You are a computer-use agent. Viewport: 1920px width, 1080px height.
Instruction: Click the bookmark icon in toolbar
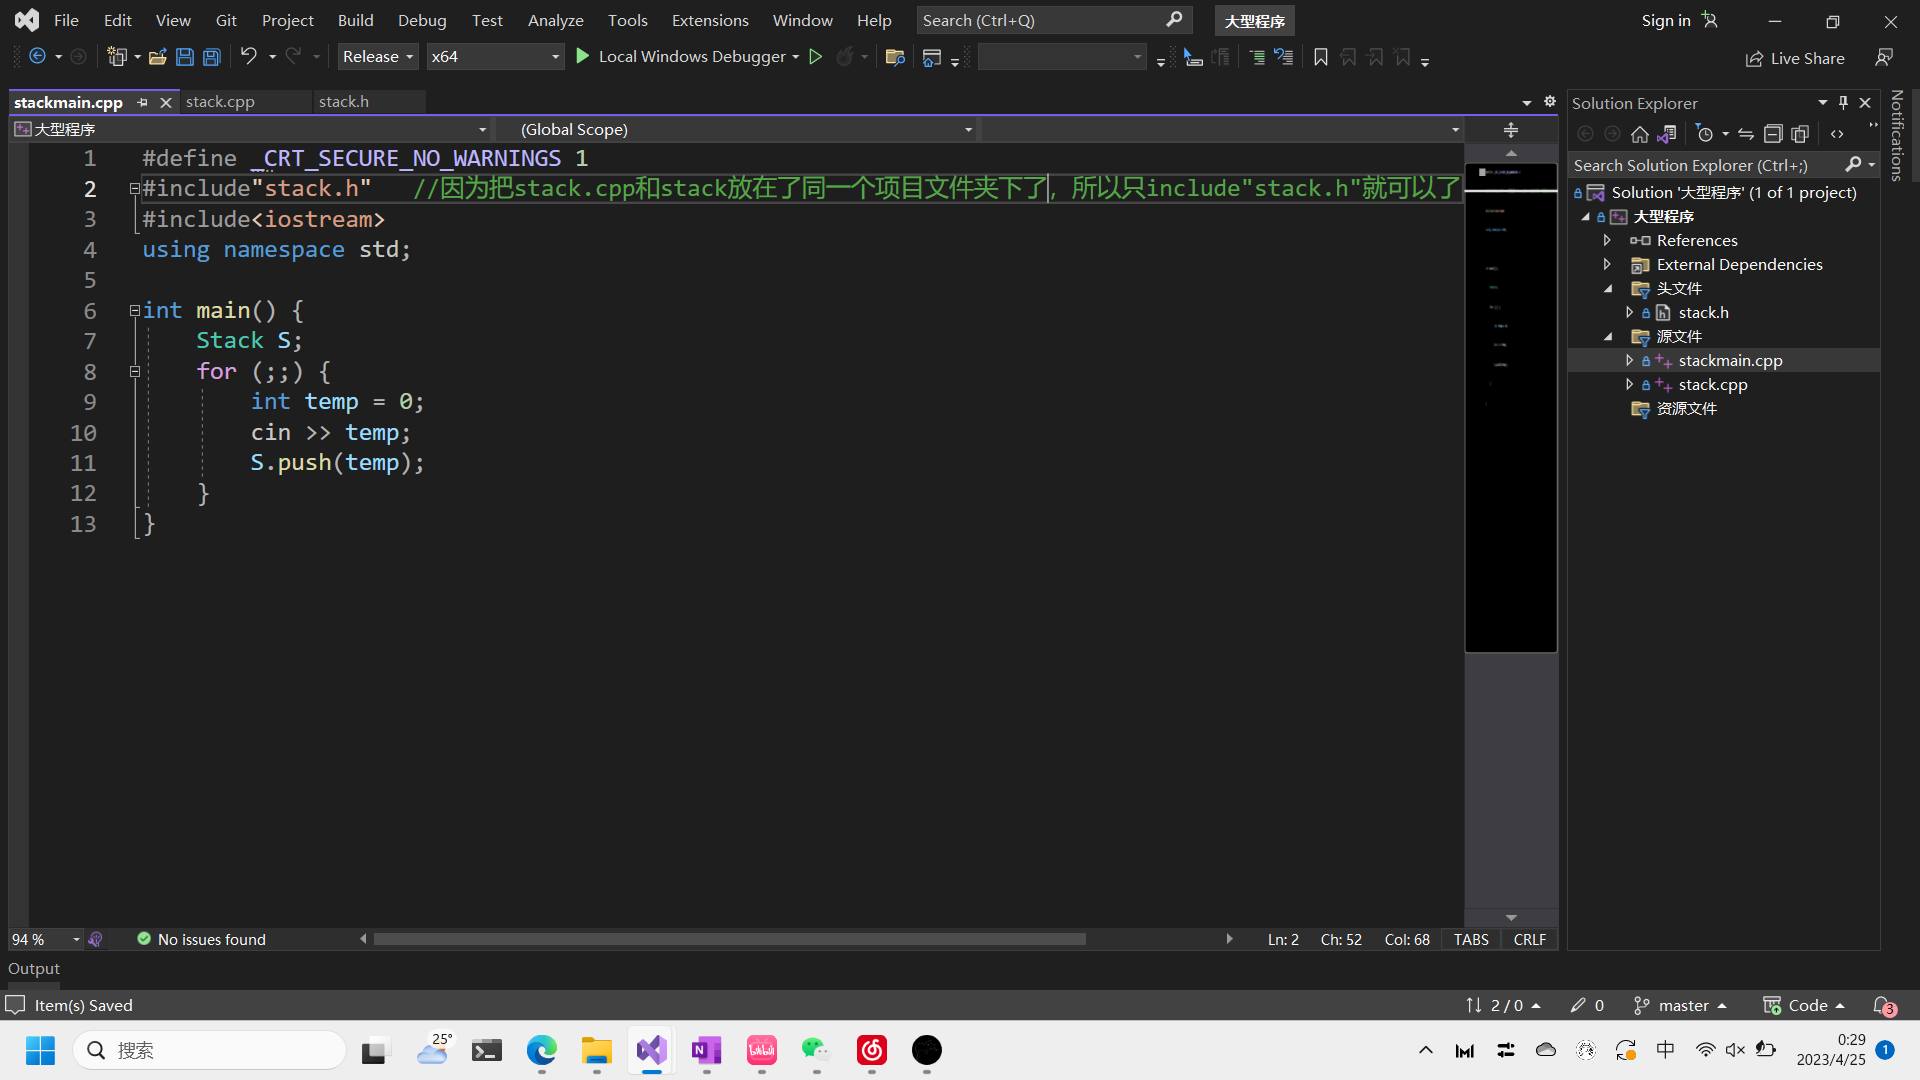(x=1321, y=58)
